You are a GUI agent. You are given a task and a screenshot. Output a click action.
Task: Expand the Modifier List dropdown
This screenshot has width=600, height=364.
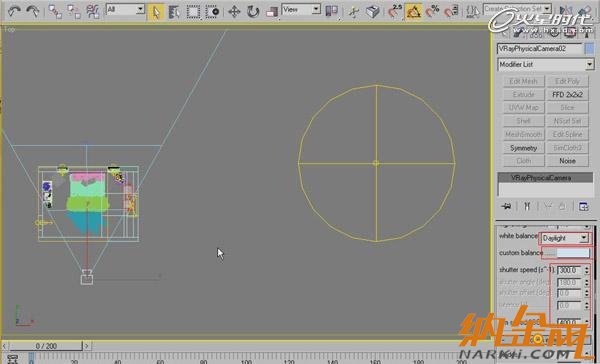[546, 64]
